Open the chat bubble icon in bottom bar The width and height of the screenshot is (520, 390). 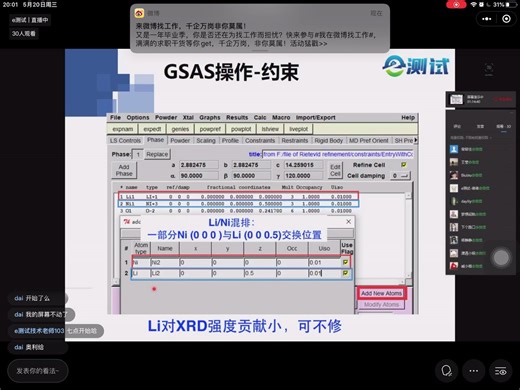[446, 371]
